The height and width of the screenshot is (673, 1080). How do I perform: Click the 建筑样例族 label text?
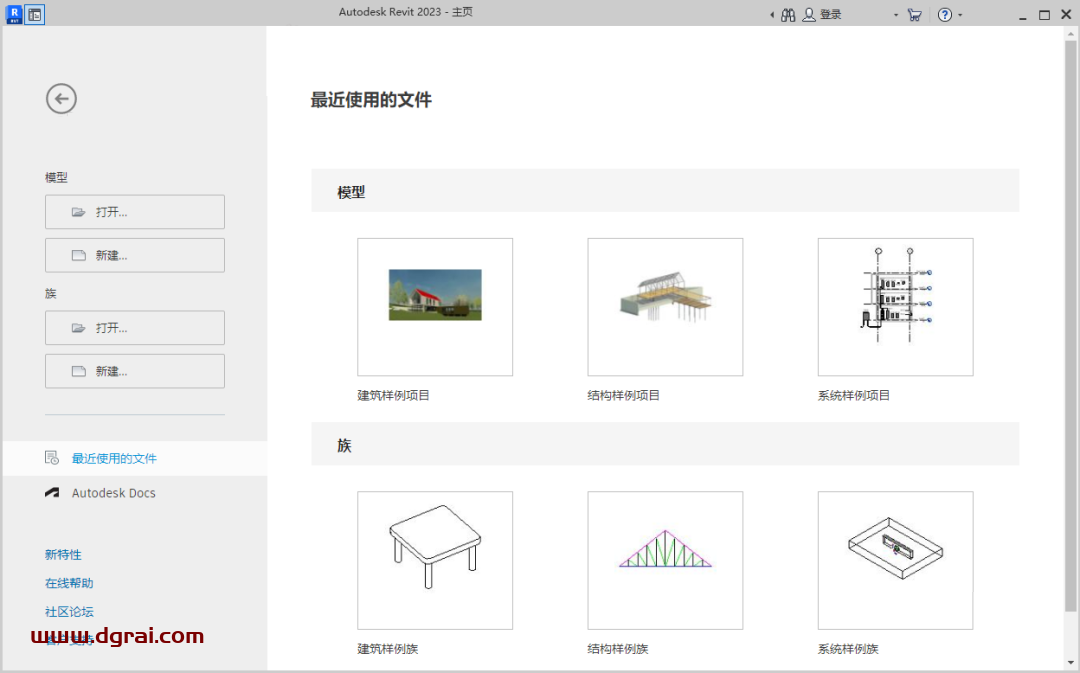388,650
